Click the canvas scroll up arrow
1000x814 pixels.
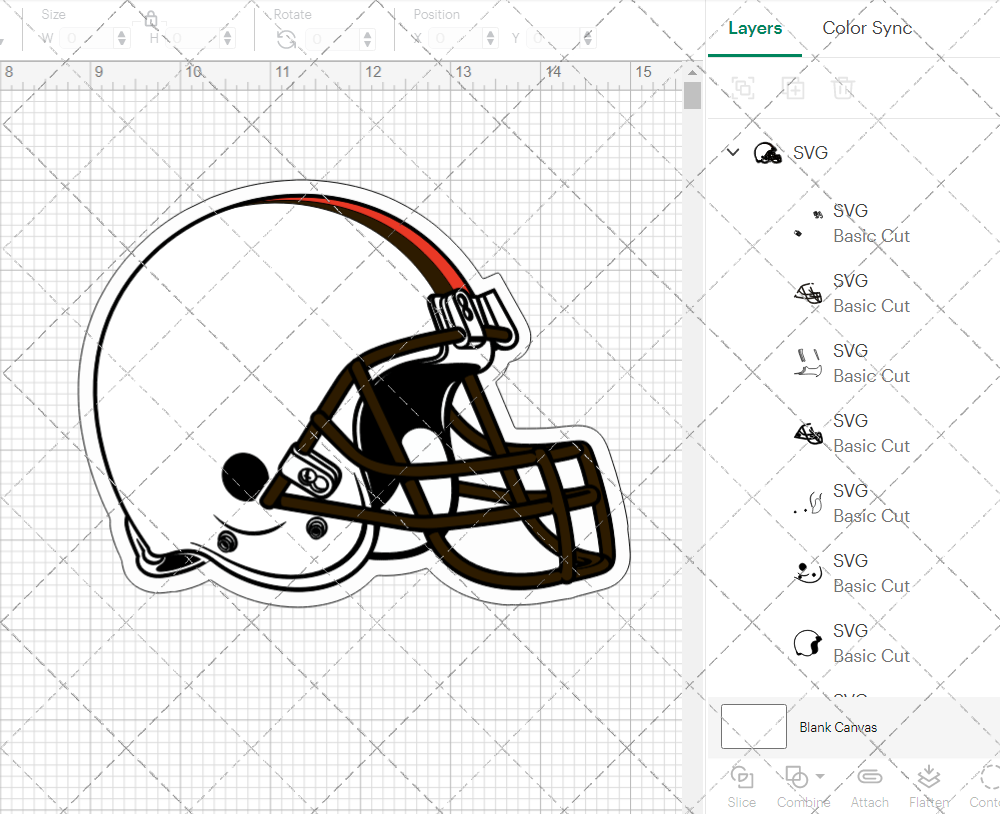coord(692,72)
